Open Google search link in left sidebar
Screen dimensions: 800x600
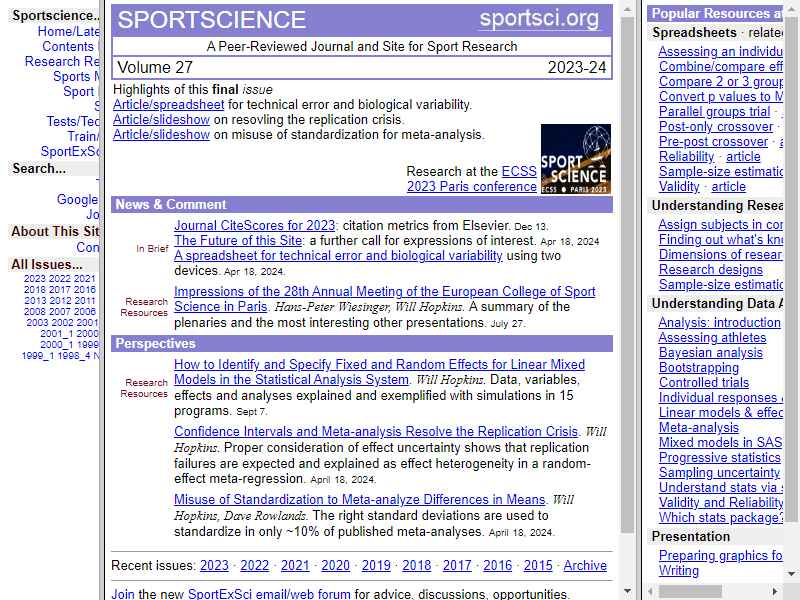tap(78, 199)
